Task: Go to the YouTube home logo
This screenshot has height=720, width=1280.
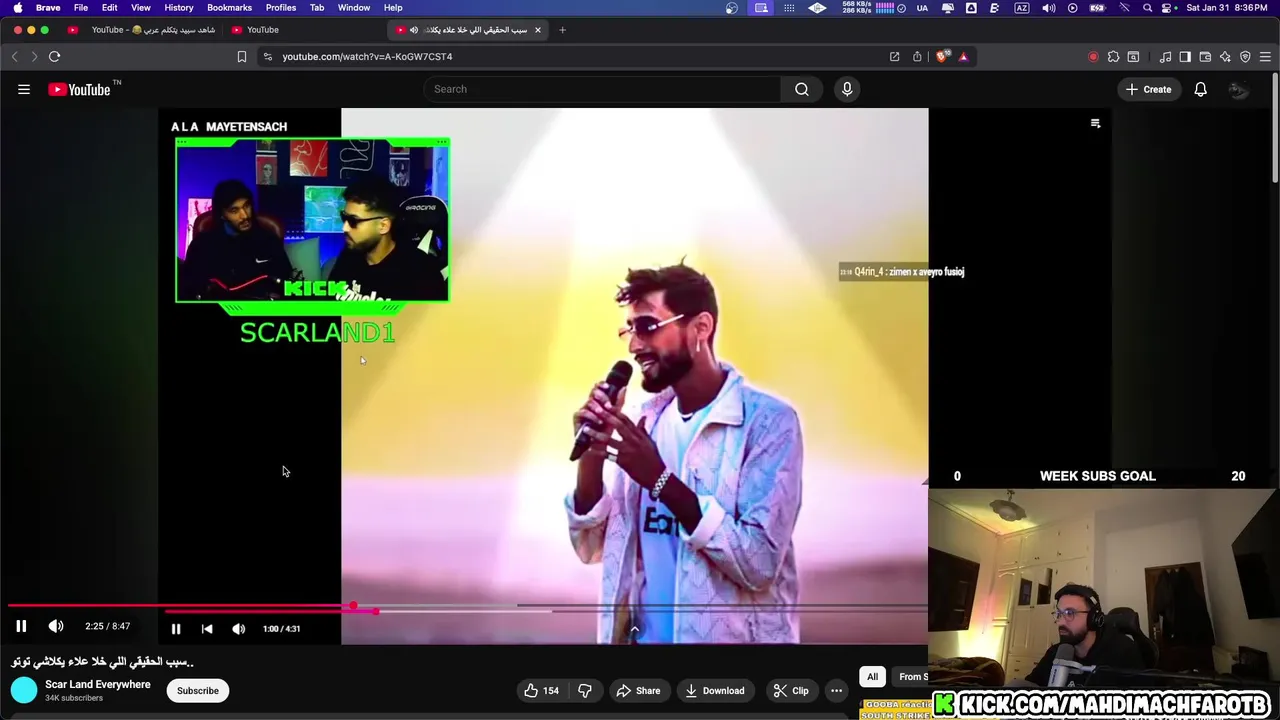Action: pyautogui.click(x=79, y=89)
